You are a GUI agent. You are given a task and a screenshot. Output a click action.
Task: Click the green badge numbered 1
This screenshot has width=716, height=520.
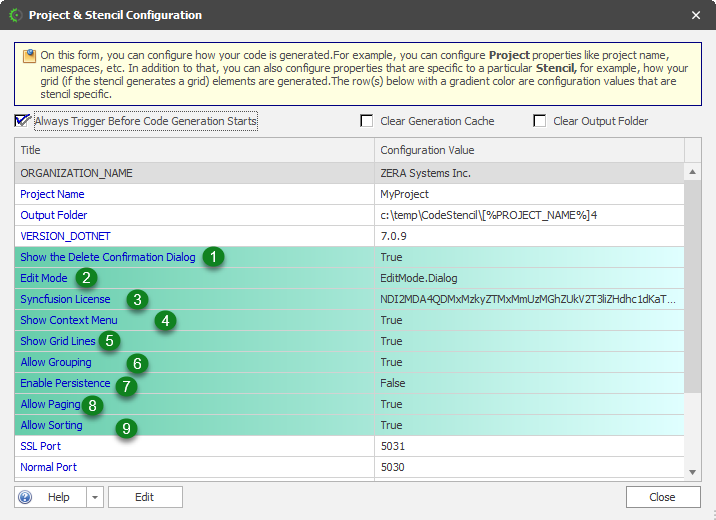212,257
